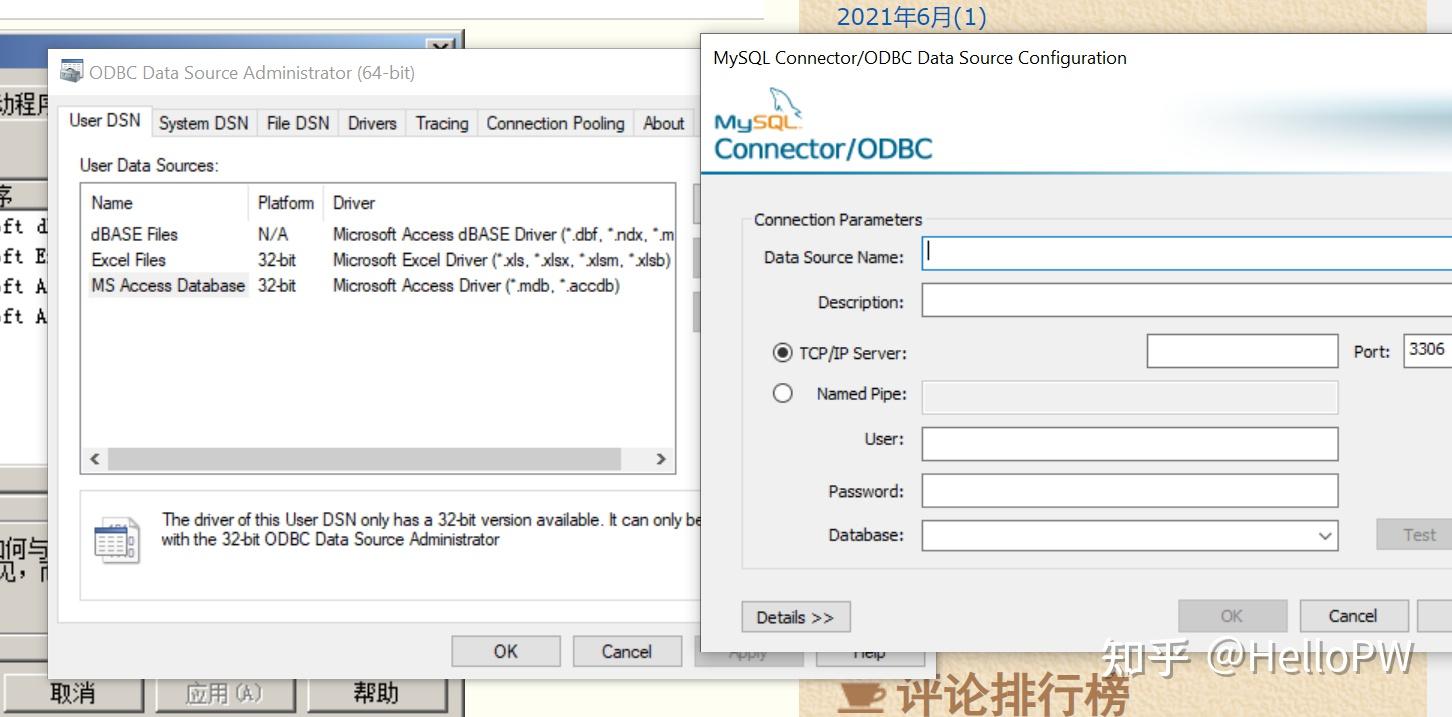The height and width of the screenshot is (717, 1452).
Task: Click the Platform column header
Action: (x=286, y=203)
